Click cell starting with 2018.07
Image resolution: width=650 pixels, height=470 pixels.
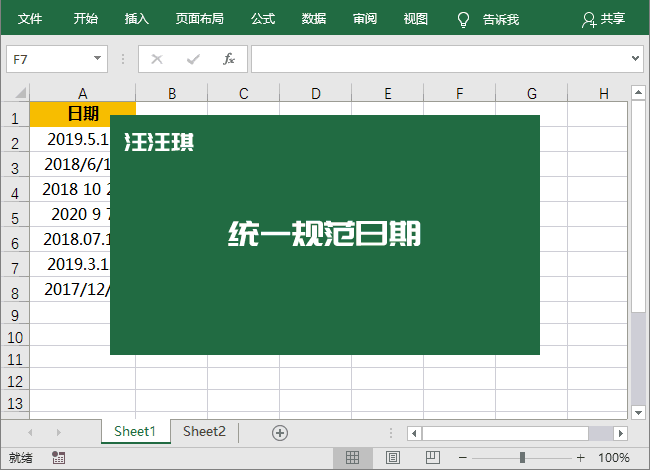tap(70, 239)
